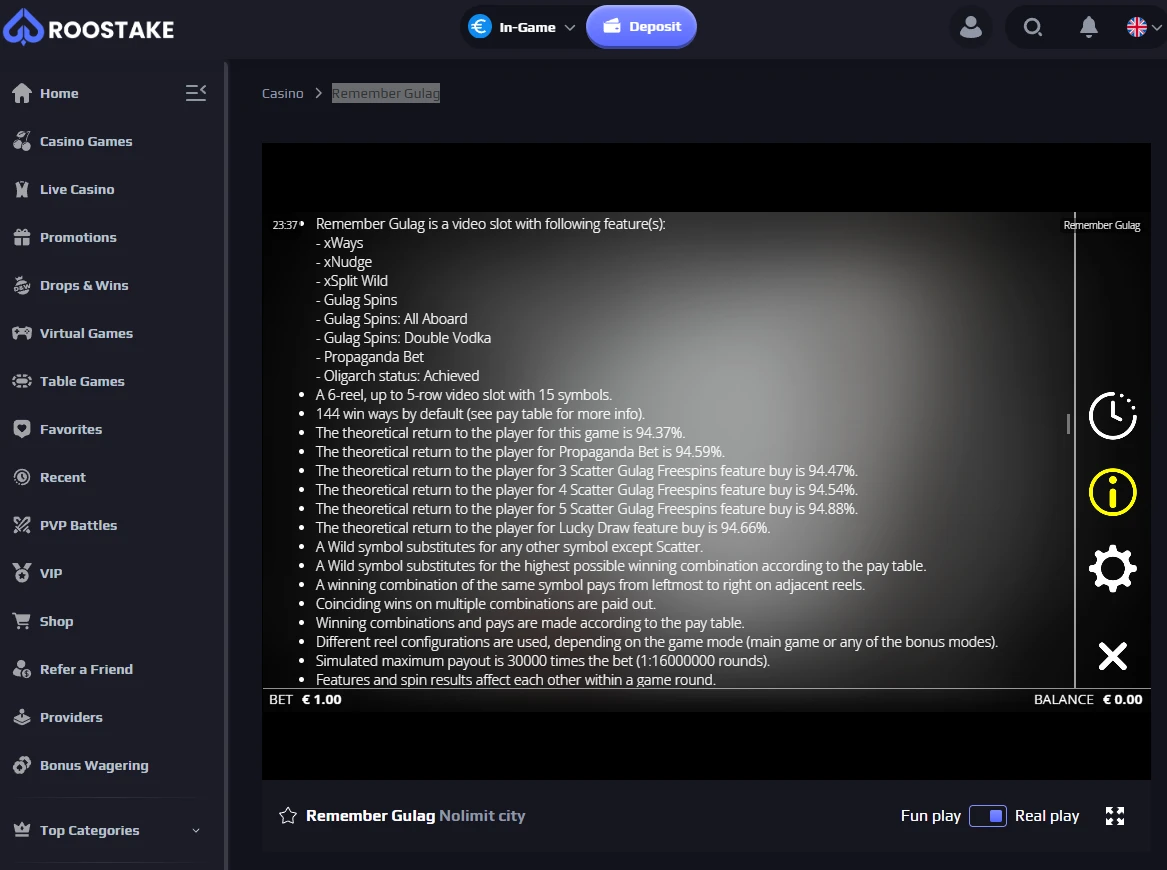Click the Promotions gift icon
Image resolution: width=1167 pixels, height=870 pixels.
point(22,237)
